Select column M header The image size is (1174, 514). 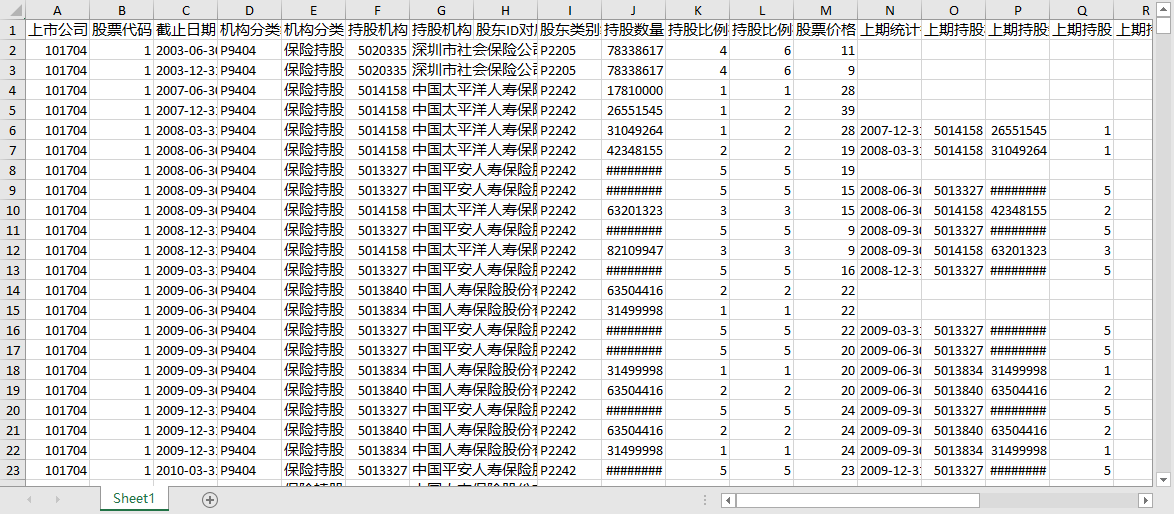(x=826, y=10)
